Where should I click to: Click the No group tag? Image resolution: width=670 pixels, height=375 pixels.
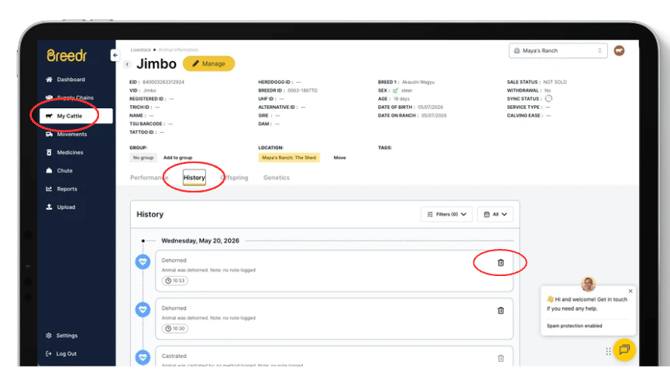point(143,158)
